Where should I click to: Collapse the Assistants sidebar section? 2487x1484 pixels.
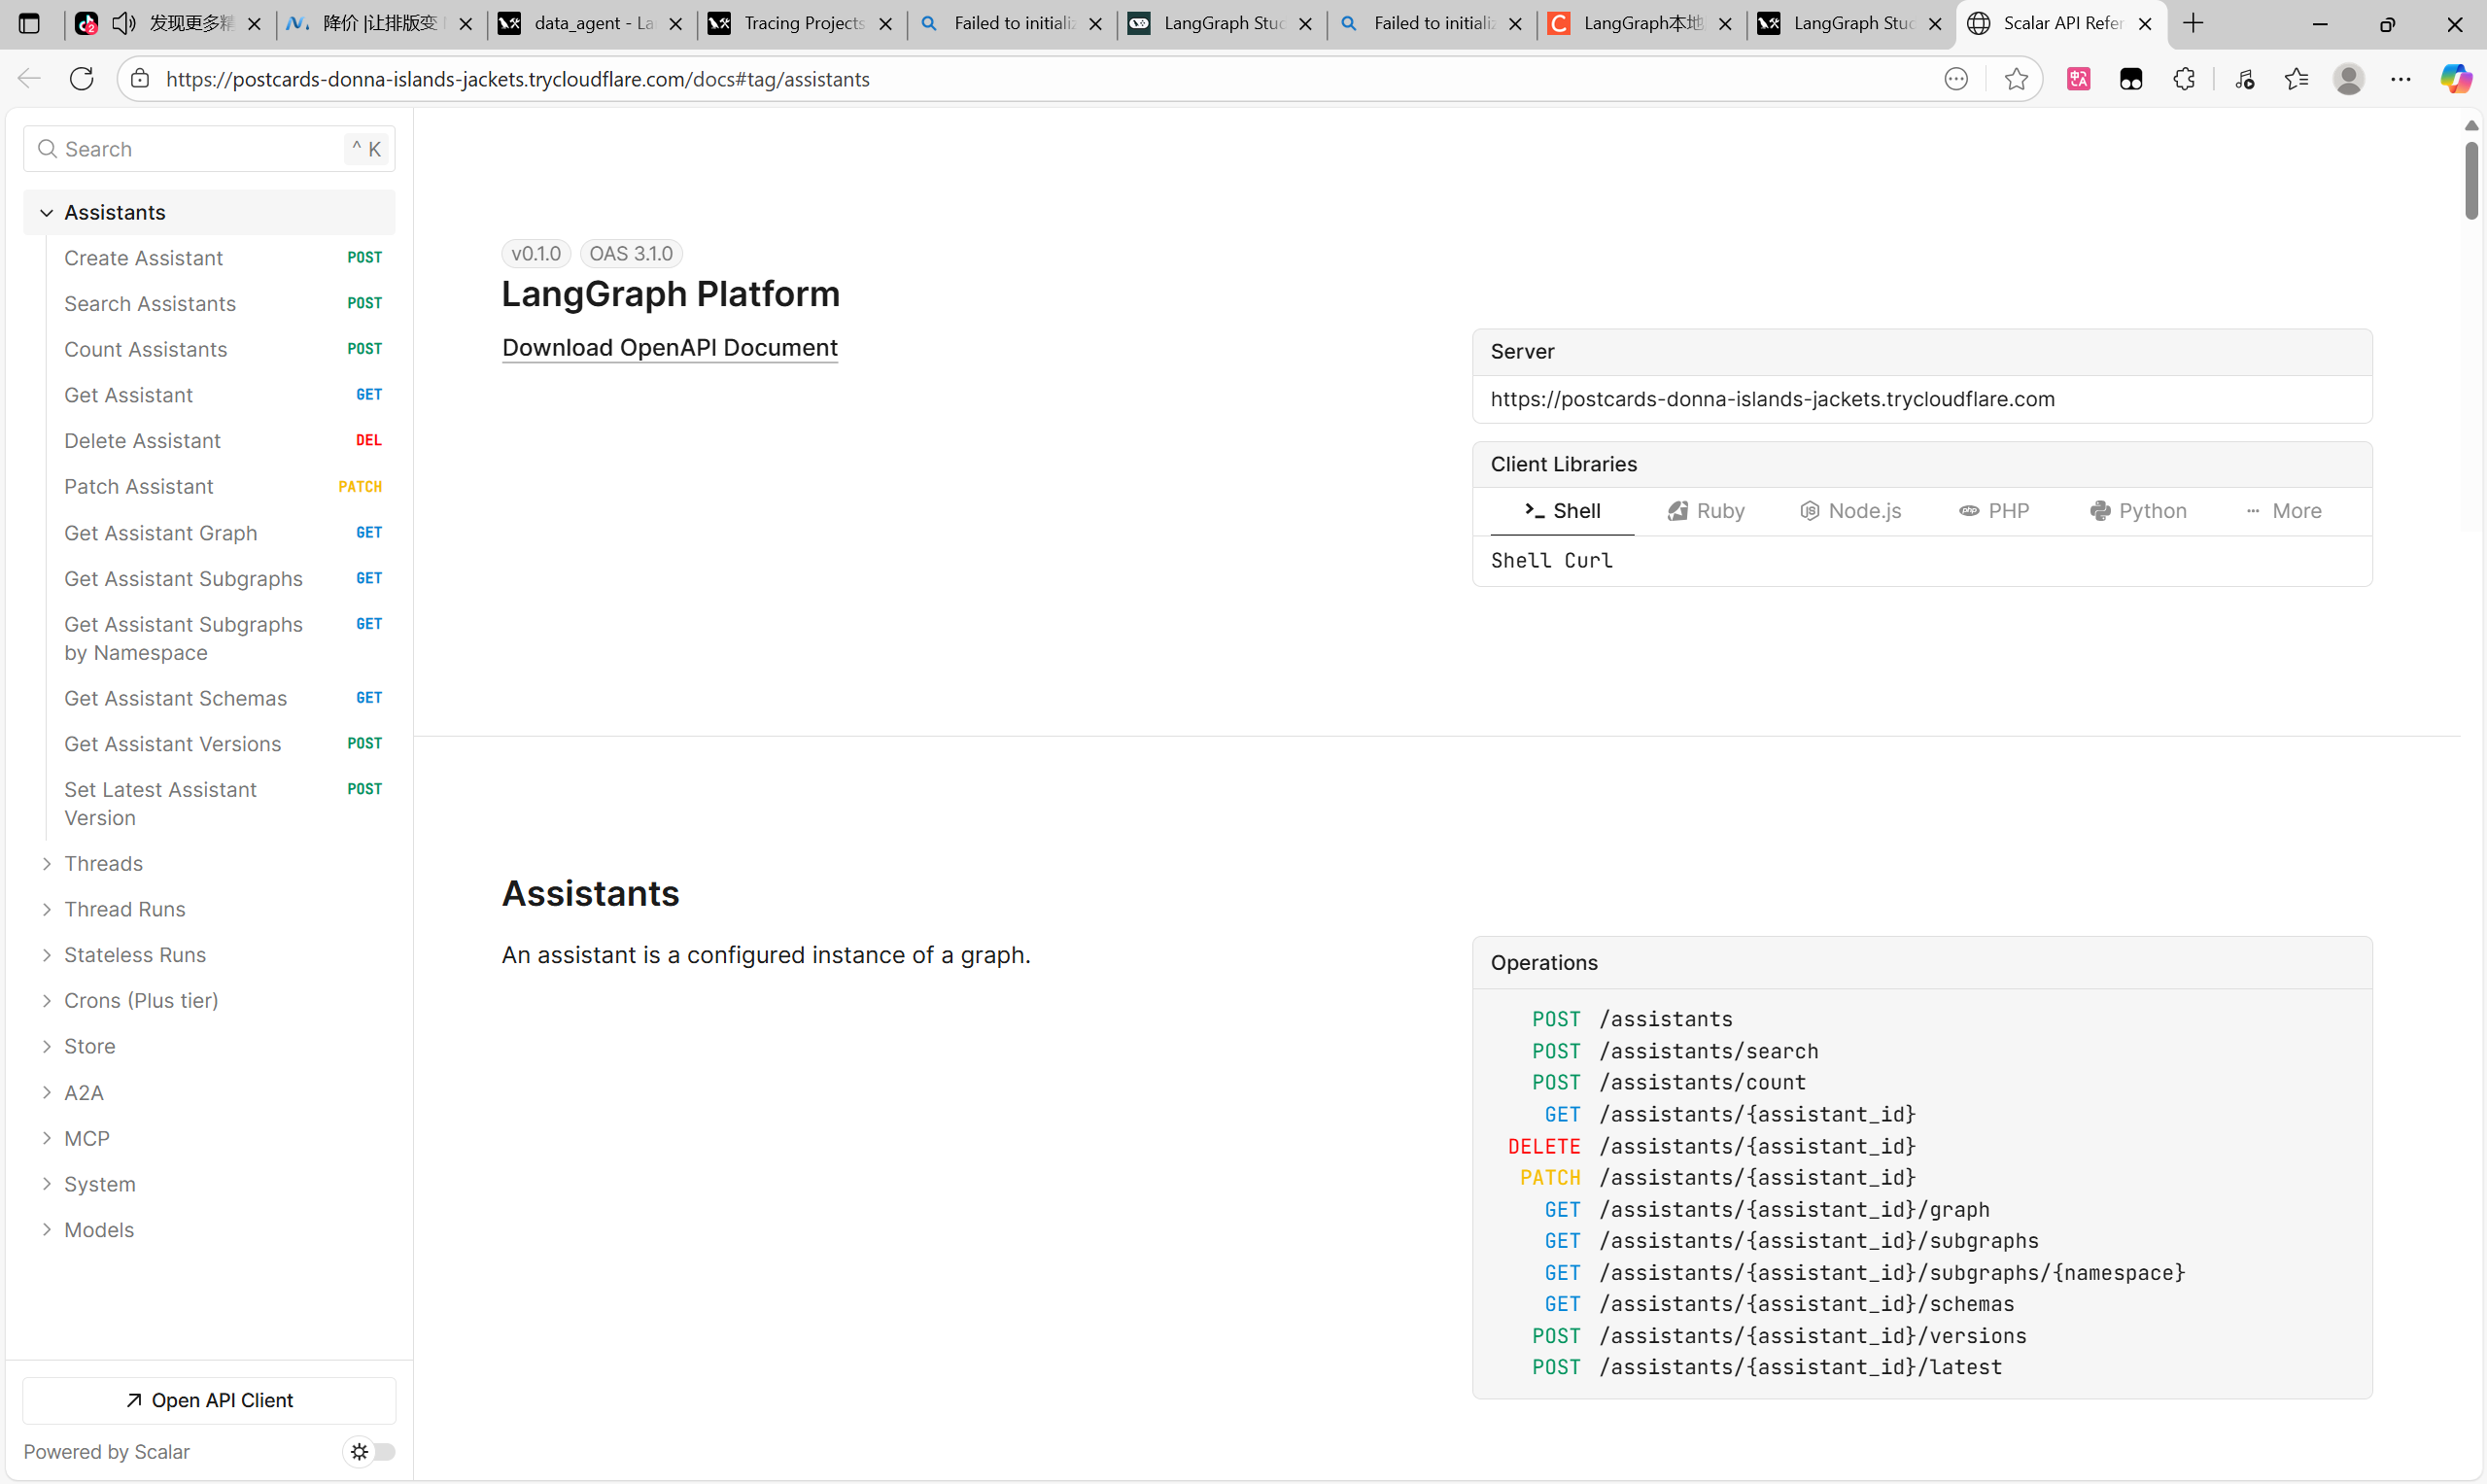(x=46, y=212)
